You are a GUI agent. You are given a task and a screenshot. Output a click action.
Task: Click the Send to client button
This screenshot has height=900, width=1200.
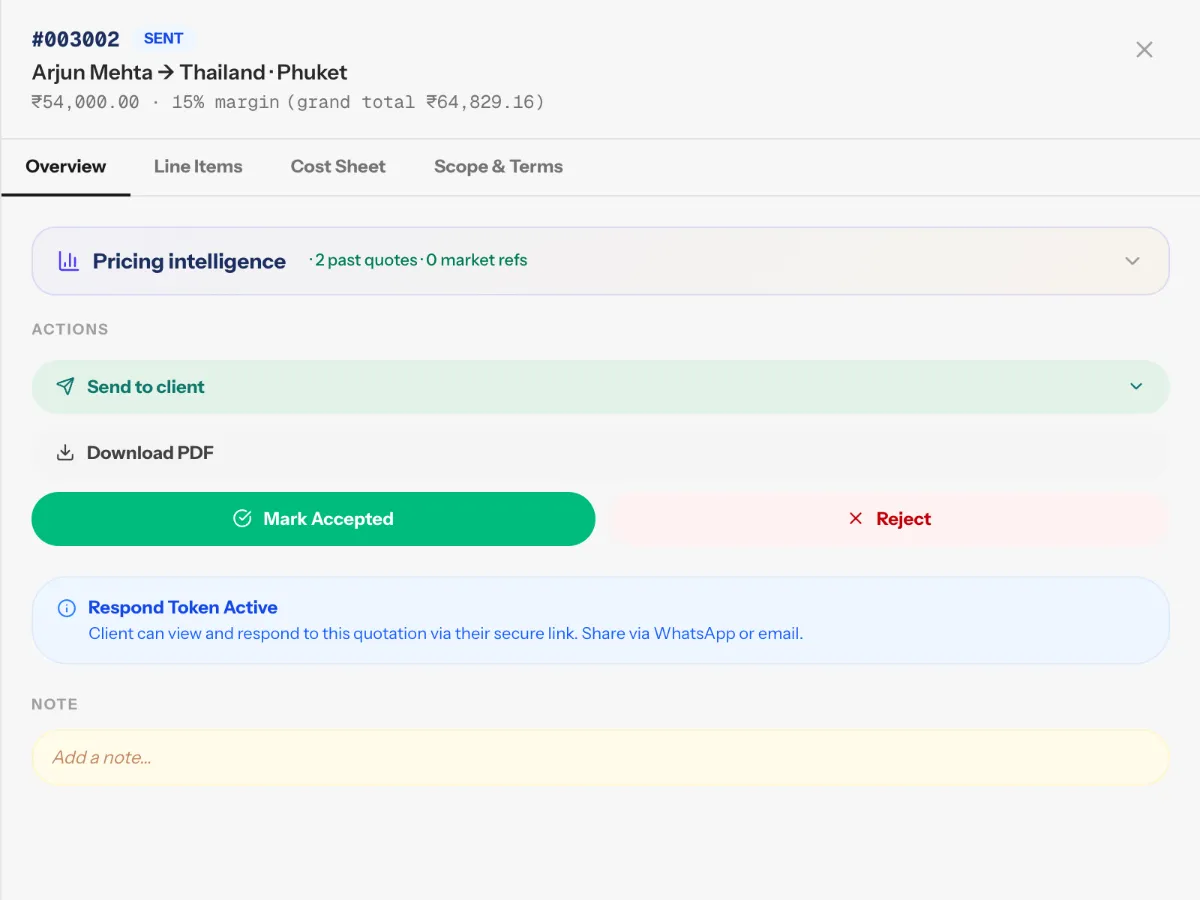point(600,387)
